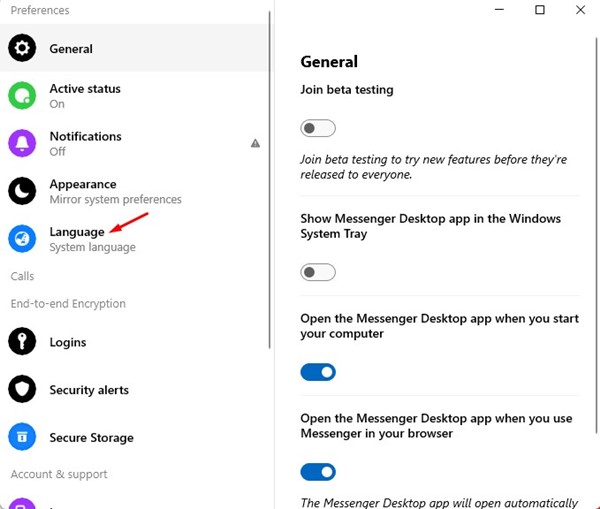Viewport: 600px width, 509px height.
Task: Open the Security alerts section
Action: (134, 389)
